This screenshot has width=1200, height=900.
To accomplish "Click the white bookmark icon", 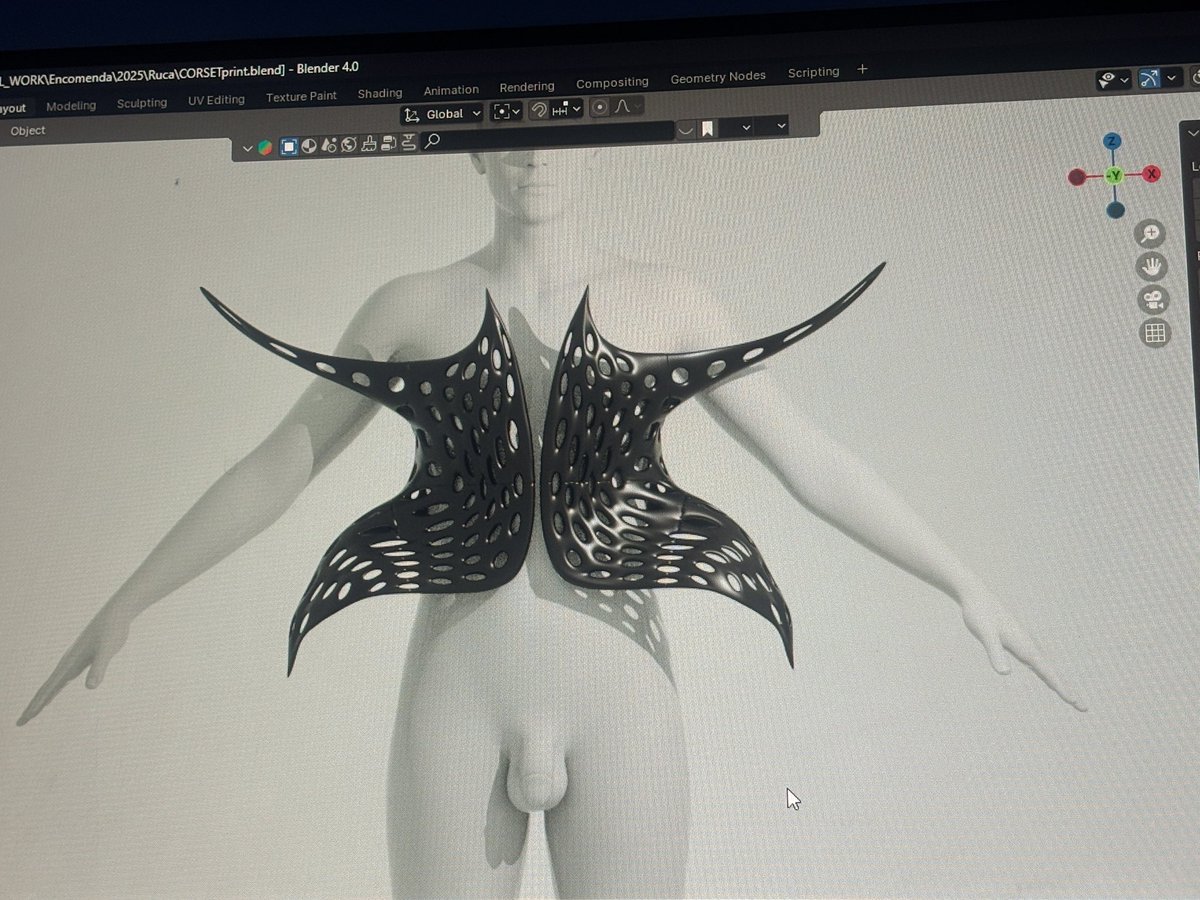I will click(707, 129).
